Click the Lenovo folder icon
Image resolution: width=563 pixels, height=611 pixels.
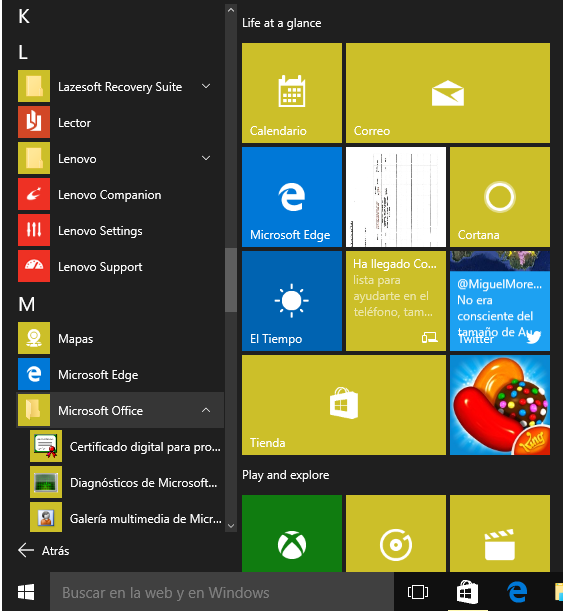click(x=34, y=158)
